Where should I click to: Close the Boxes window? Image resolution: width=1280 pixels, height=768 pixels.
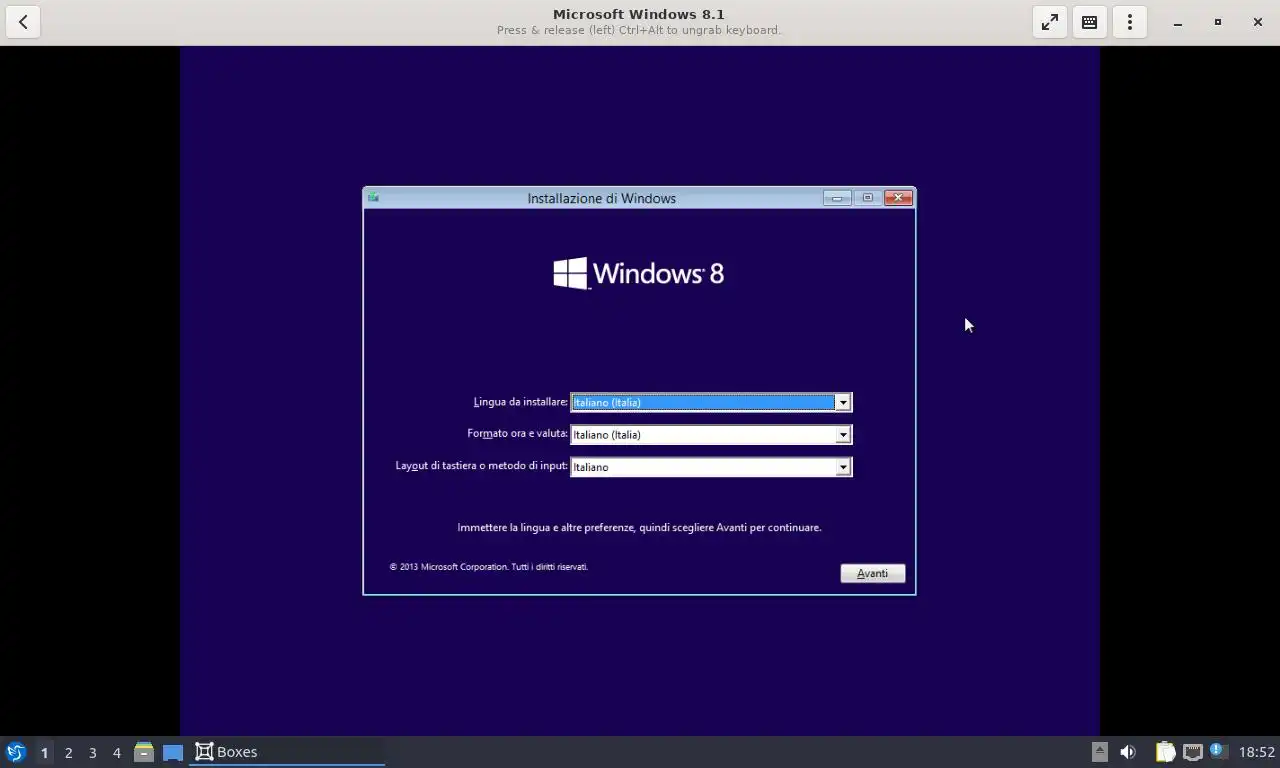pyautogui.click(x=1258, y=22)
